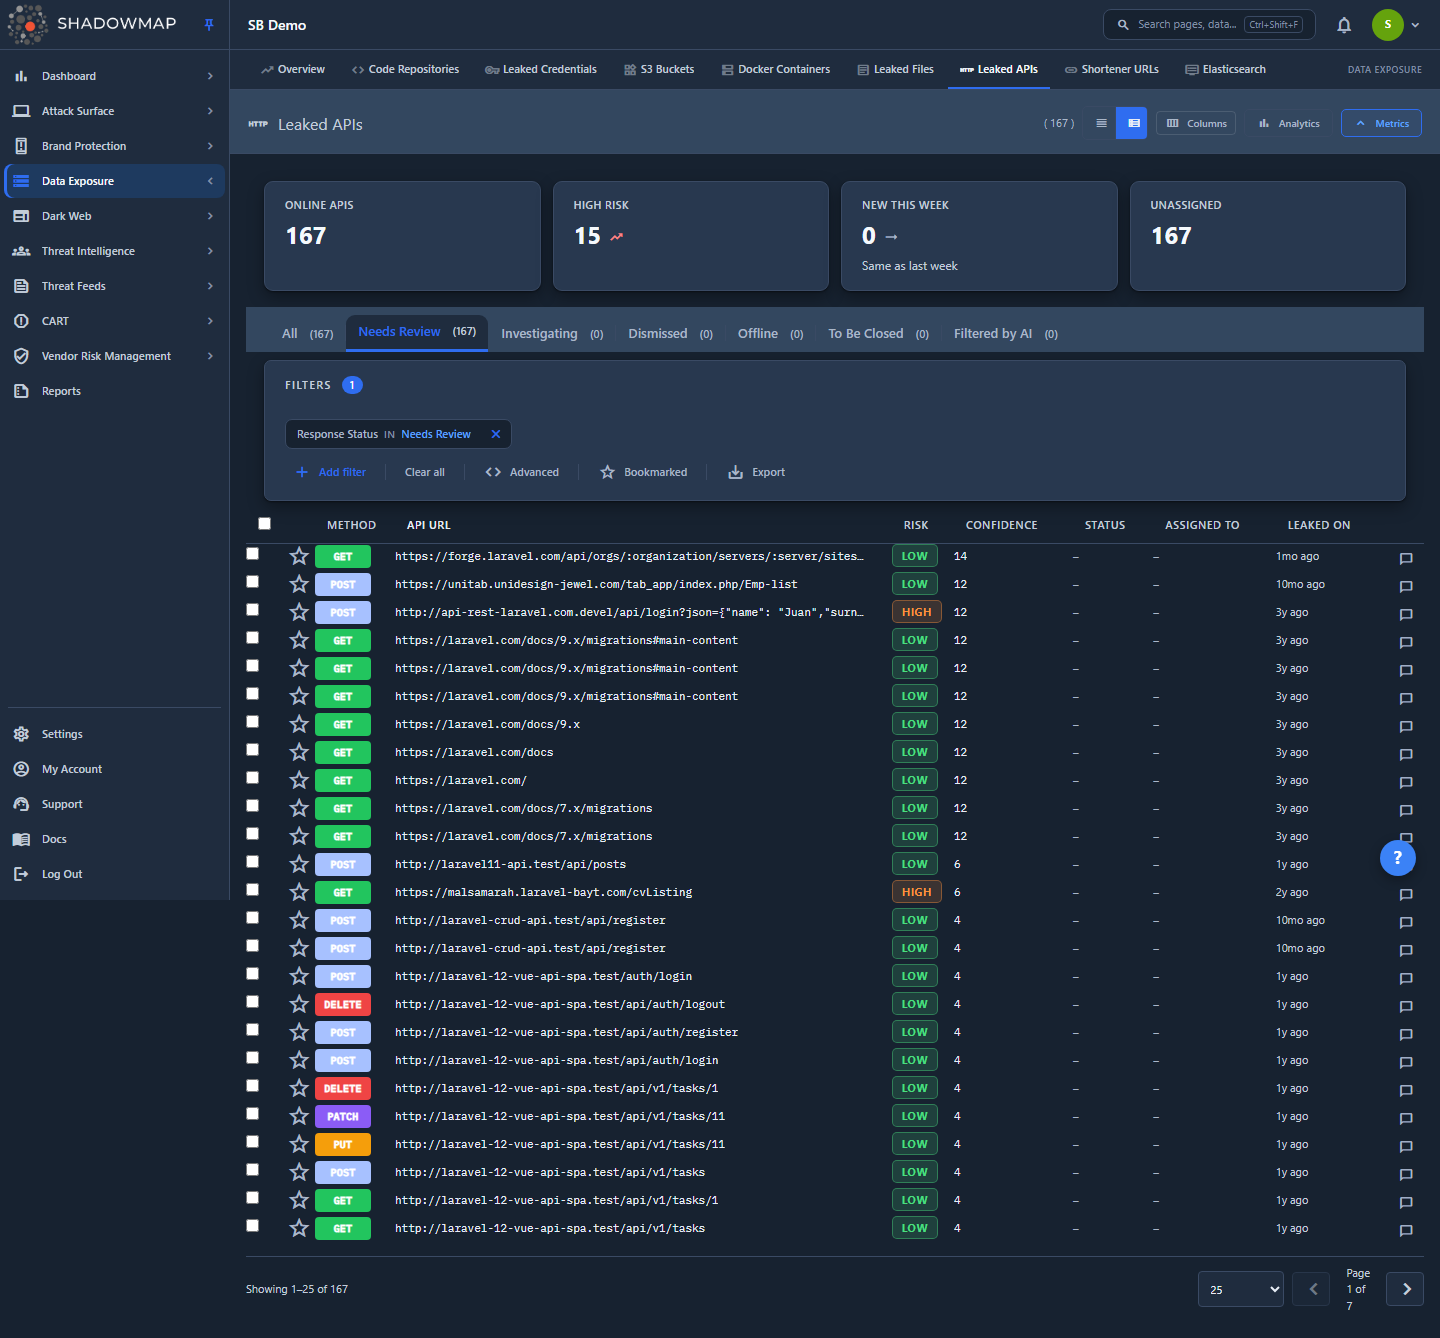Open comment icon on the last api/v1/tasks row
The image size is (1440, 1338).
click(1406, 1230)
